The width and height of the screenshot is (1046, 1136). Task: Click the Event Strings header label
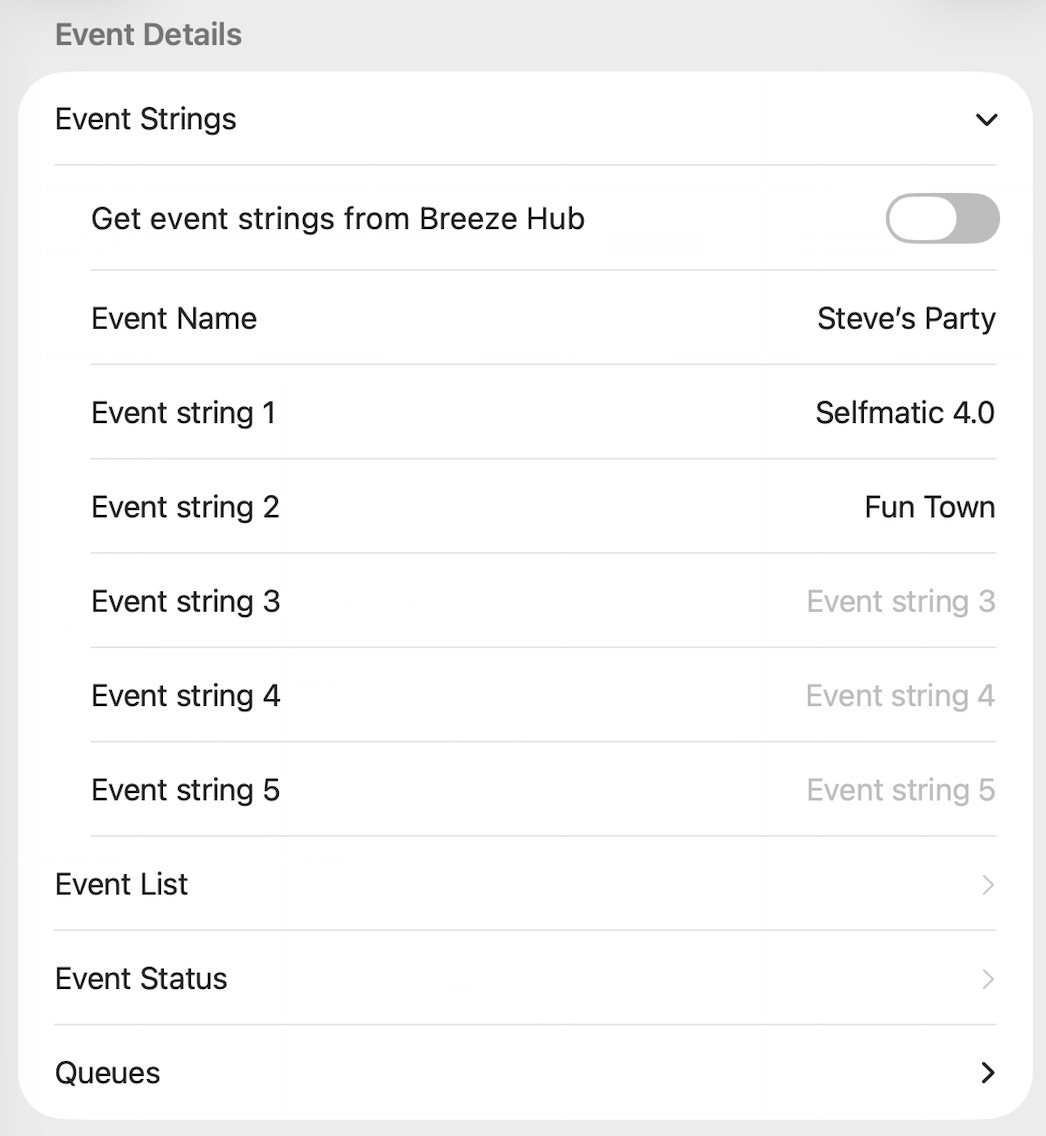pos(146,120)
